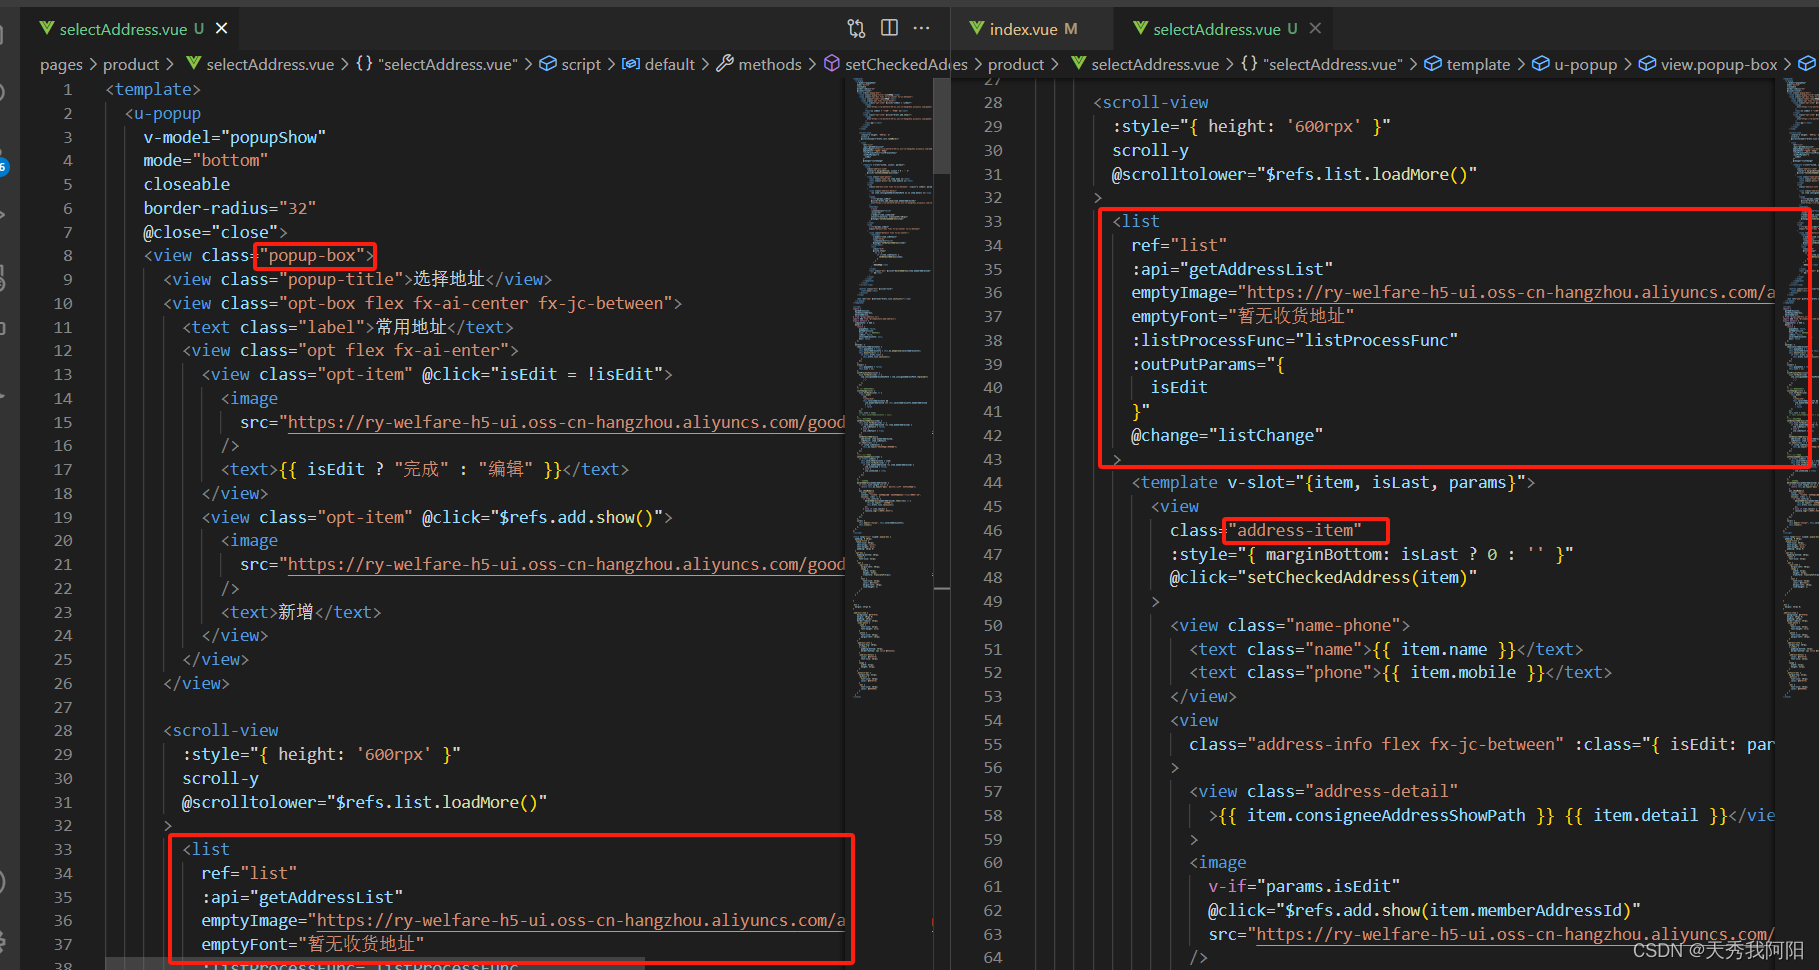Follow the src URL on right line 63
This screenshot has width=1819, height=970.
pos(1515,934)
